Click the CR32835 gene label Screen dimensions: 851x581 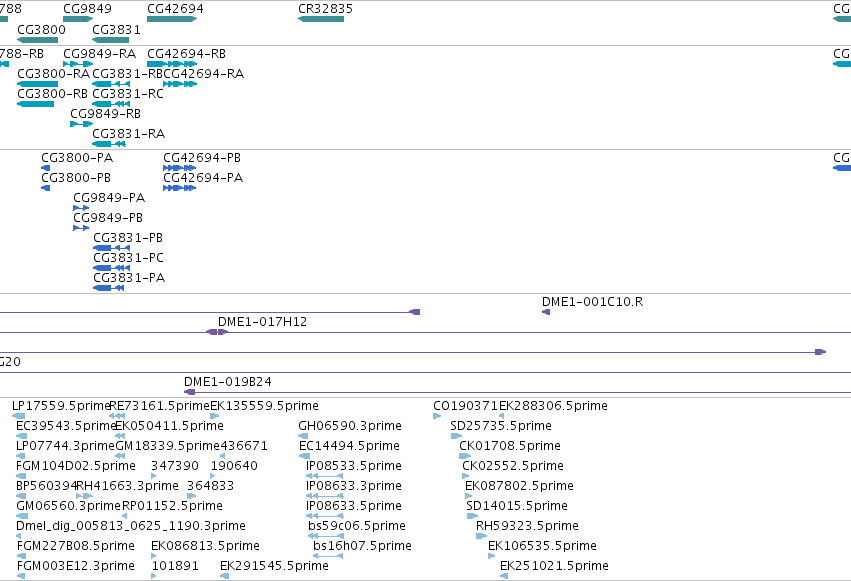pyautogui.click(x=326, y=9)
